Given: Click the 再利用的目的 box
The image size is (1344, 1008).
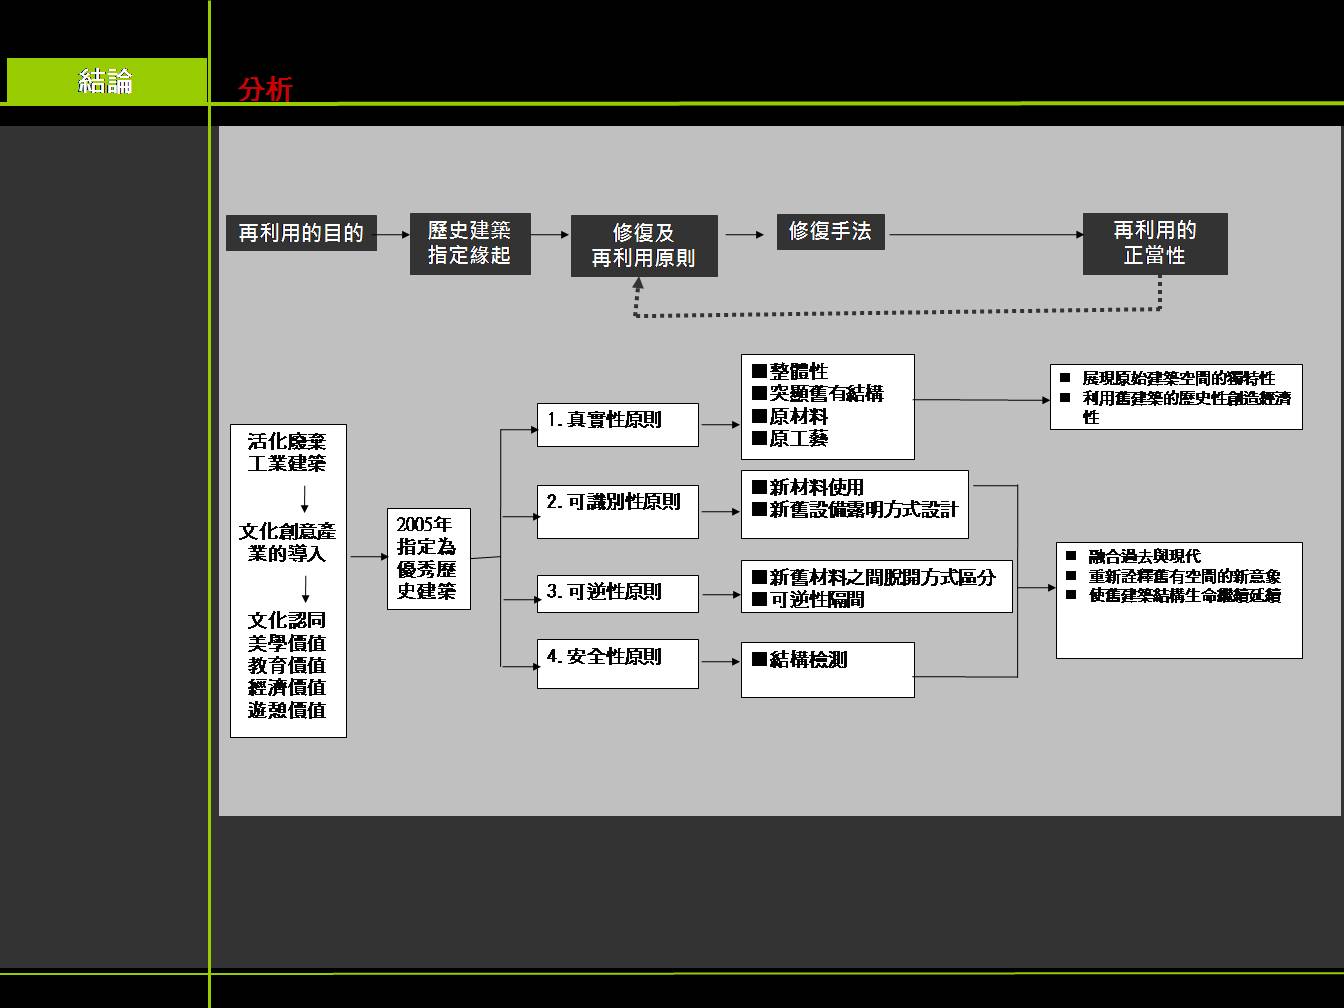Looking at the screenshot, I should 301,233.
